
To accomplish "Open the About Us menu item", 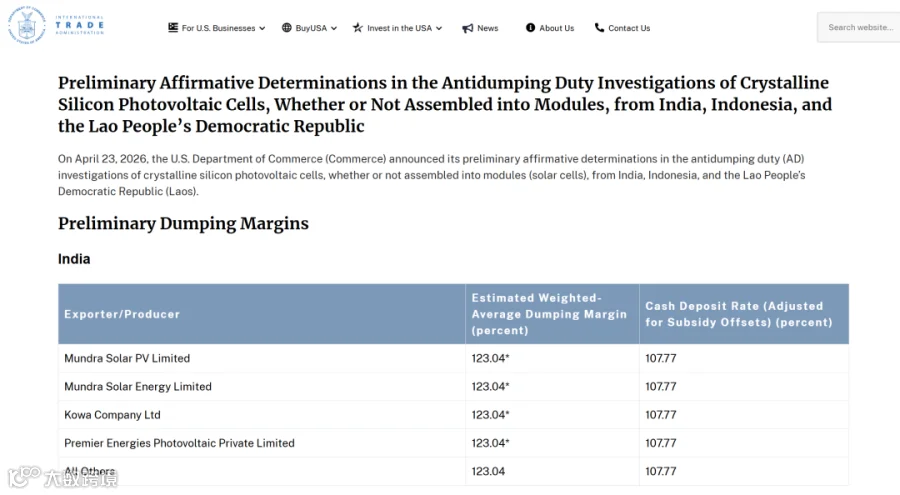I will (x=556, y=28).
